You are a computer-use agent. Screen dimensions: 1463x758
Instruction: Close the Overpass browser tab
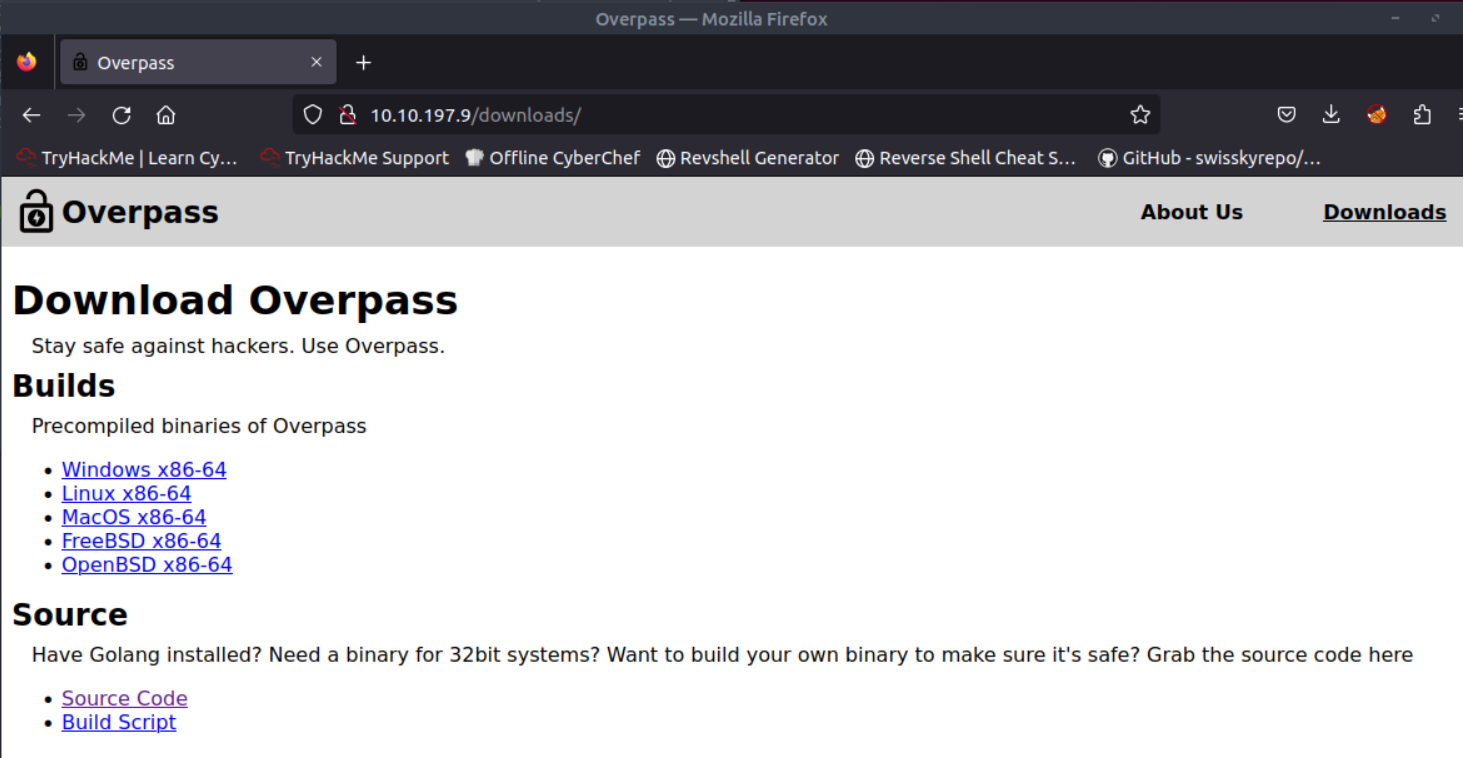click(x=316, y=62)
